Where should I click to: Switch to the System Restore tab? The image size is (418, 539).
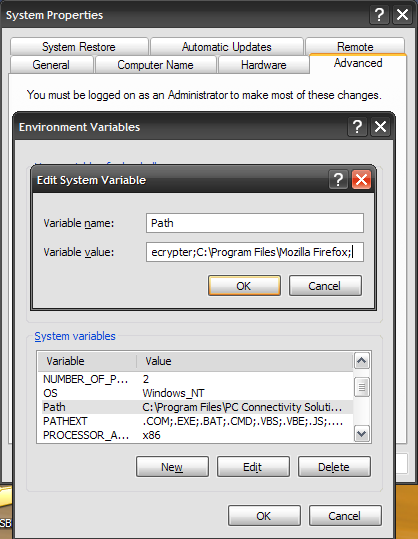(x=79, y=46)
